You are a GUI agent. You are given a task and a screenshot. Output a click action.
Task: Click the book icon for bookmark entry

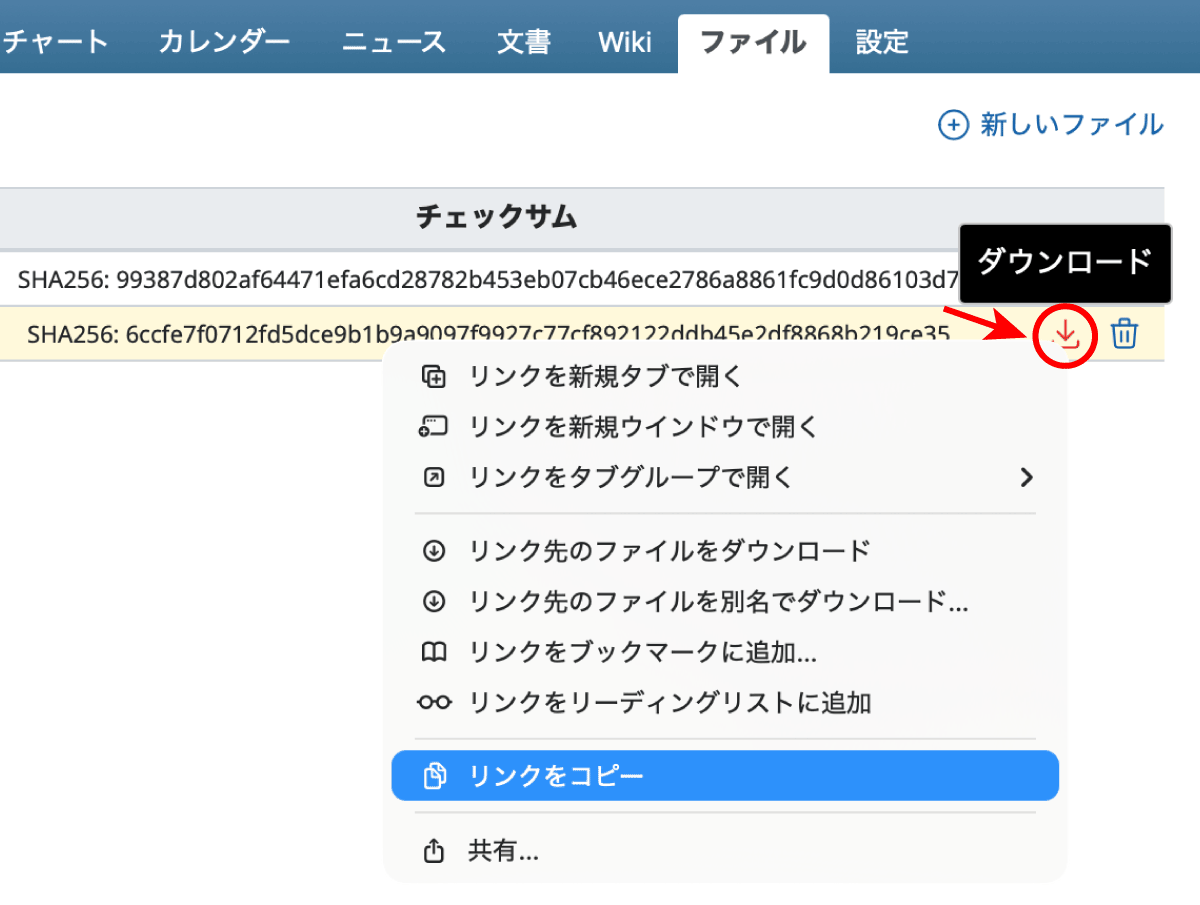[x=433, y=653]
